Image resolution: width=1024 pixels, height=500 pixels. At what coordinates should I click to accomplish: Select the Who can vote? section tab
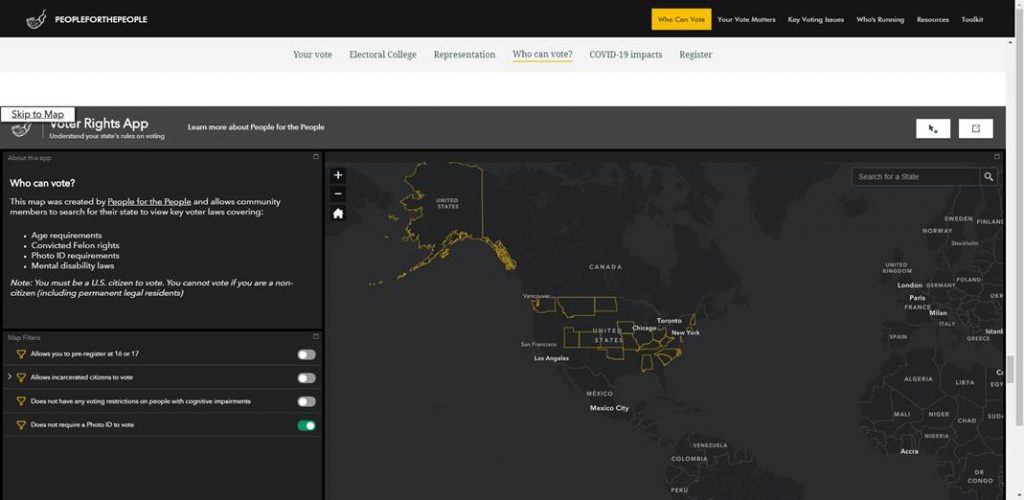pyautogui.click(x=543, y=55)
